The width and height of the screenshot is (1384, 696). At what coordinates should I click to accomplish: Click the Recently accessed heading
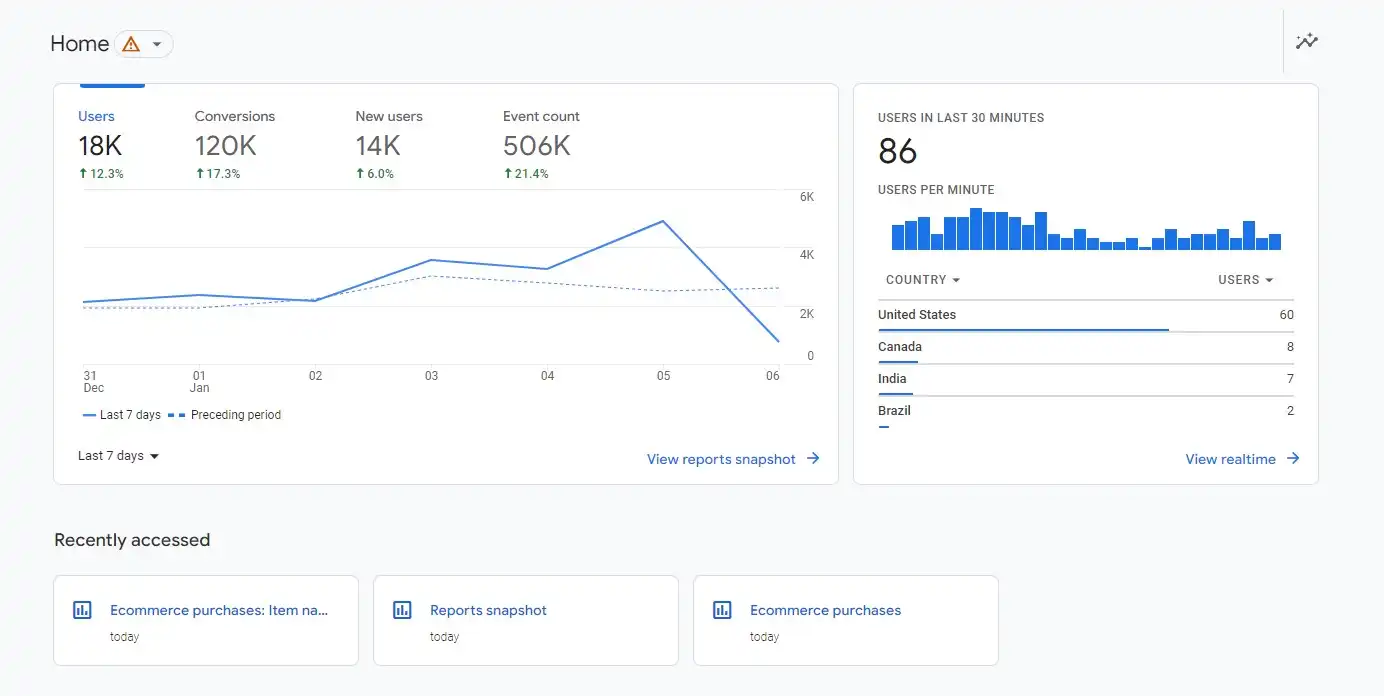[x=132, y=540]
